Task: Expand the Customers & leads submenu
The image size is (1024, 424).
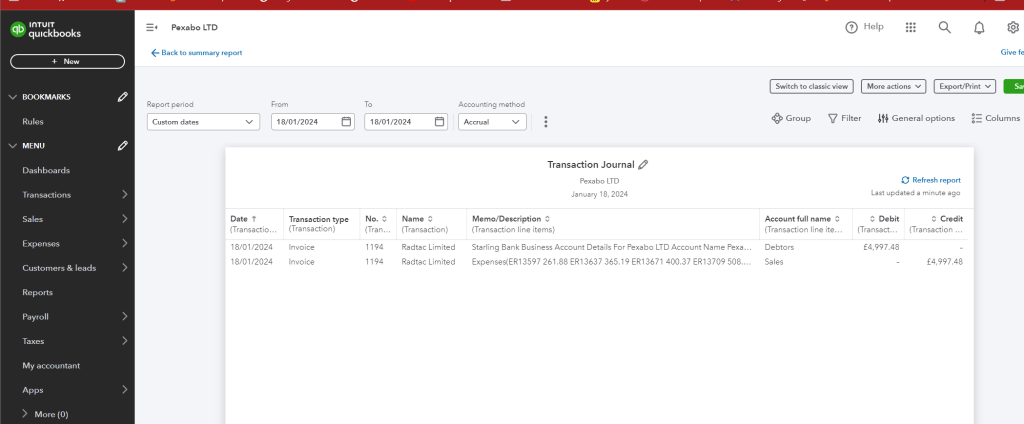Action: pos(124,268)
